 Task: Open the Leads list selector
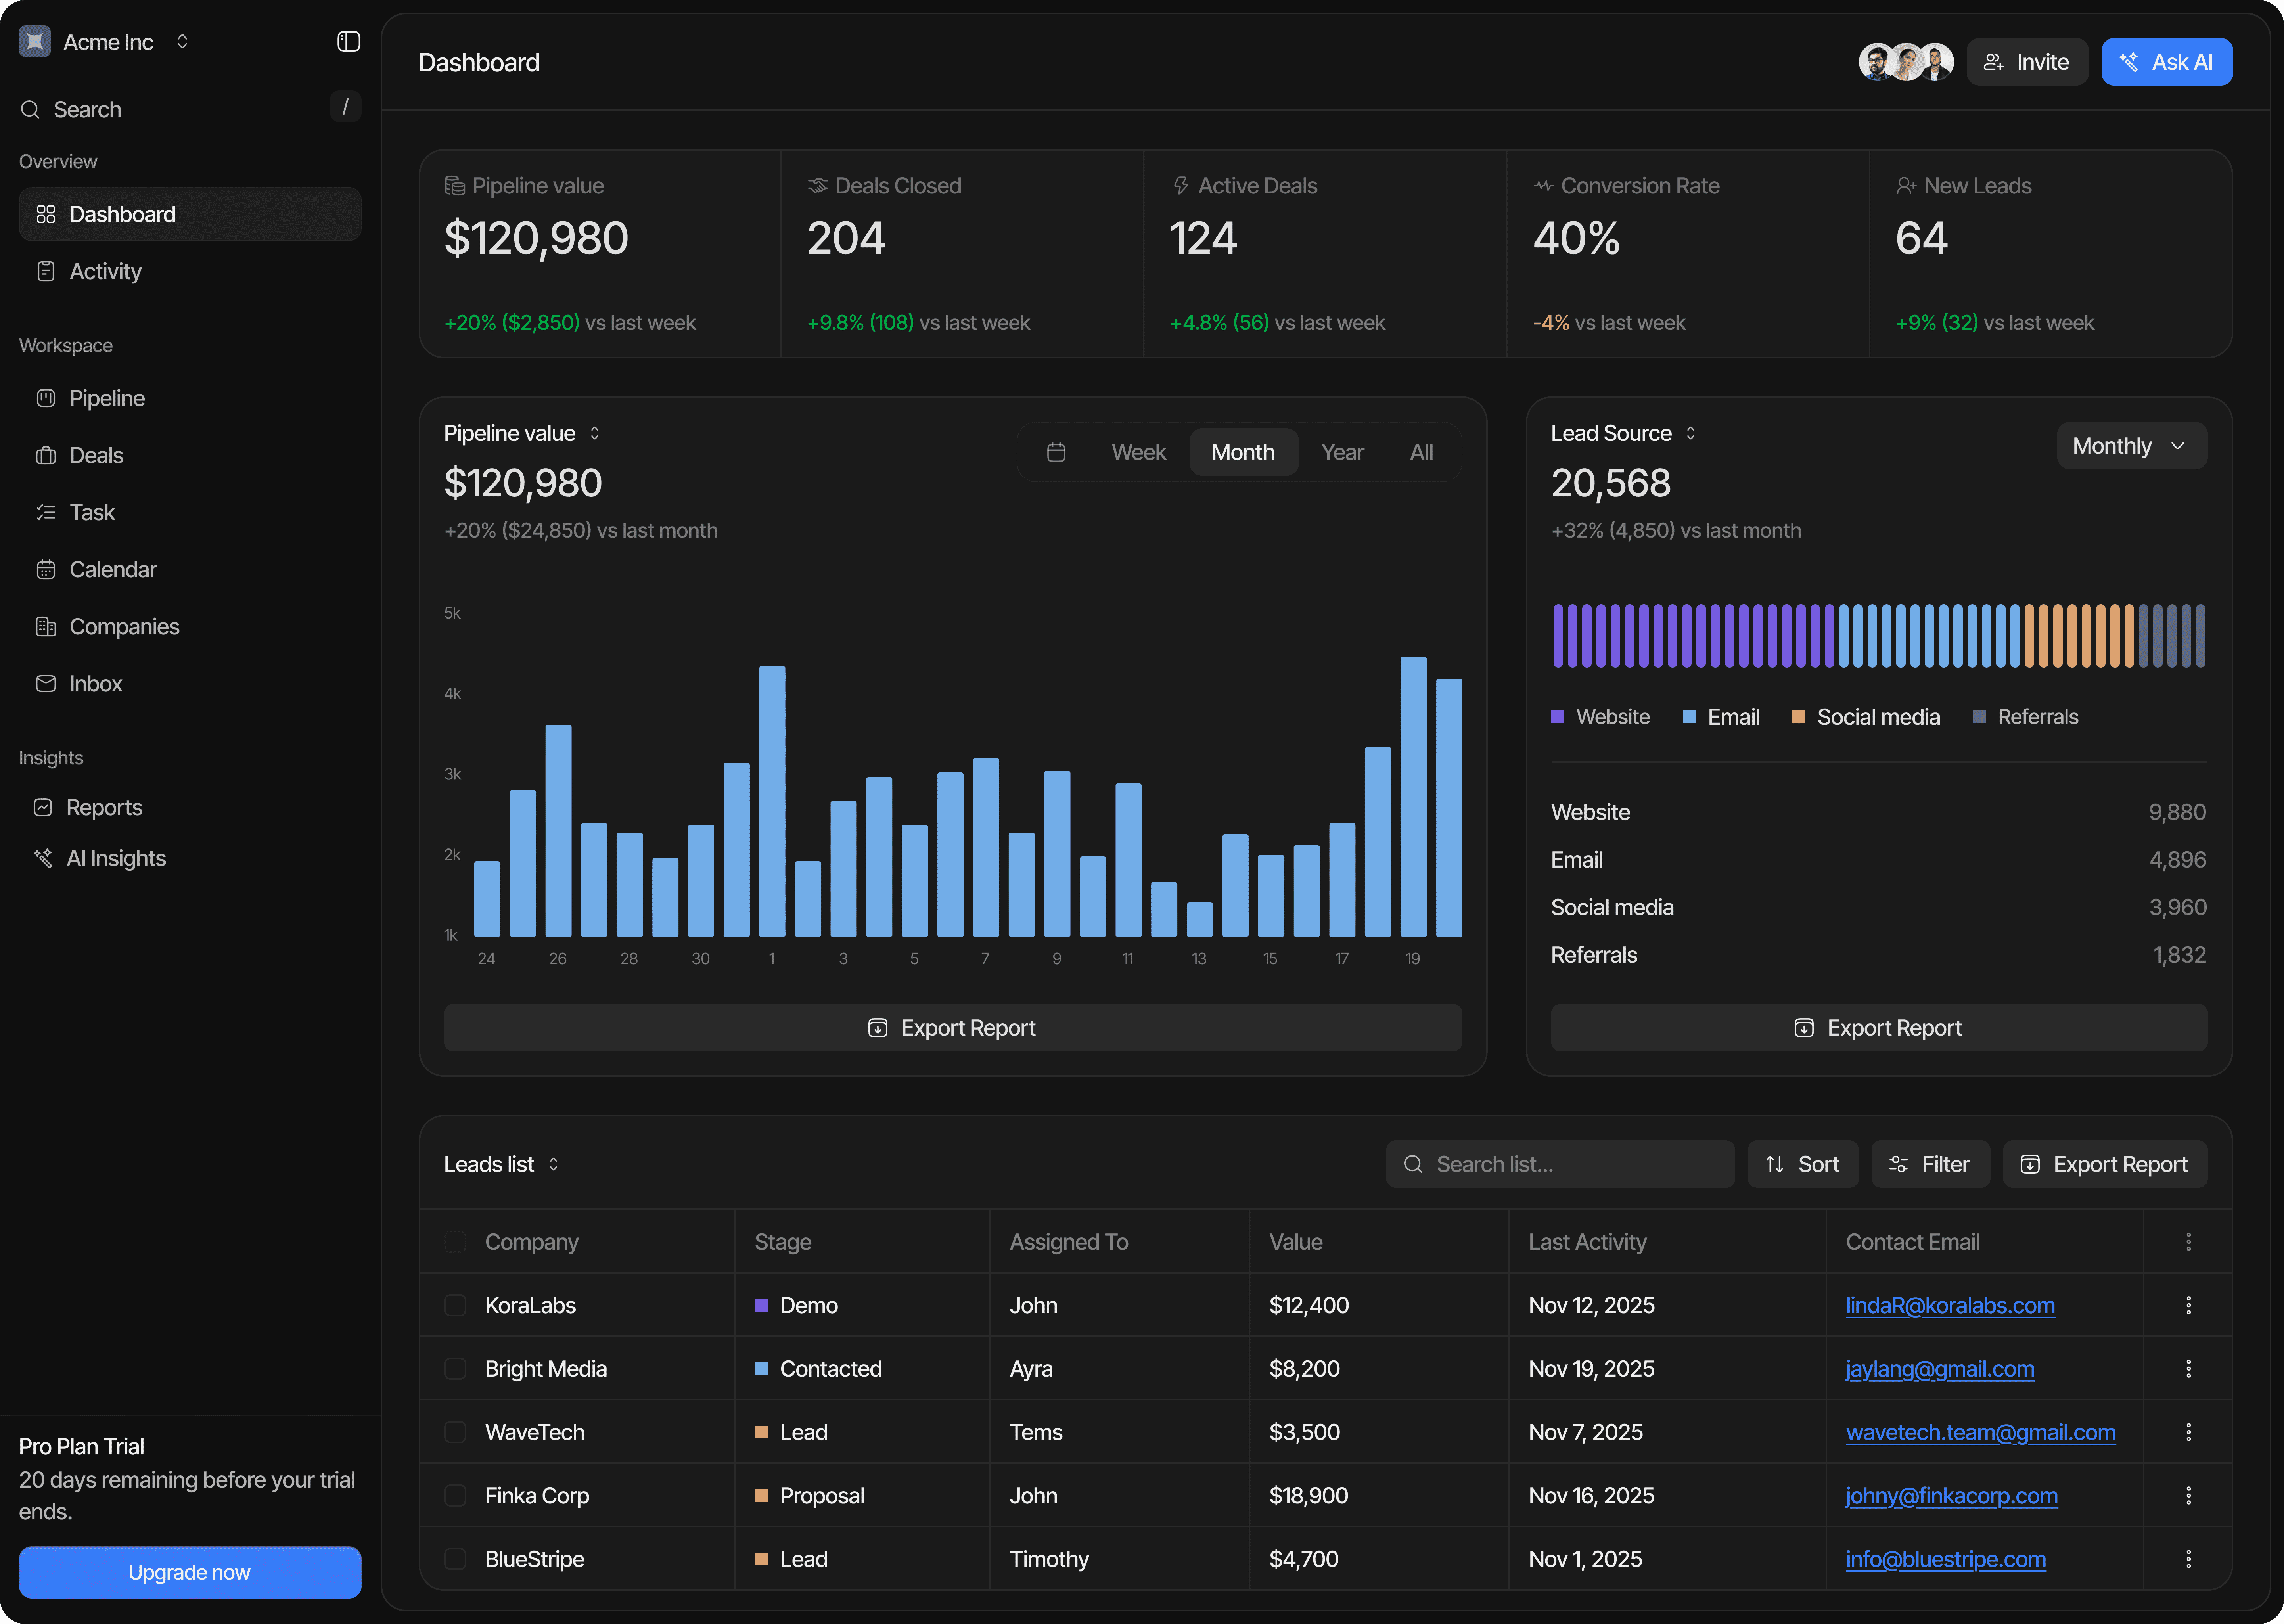[501, 1164]
